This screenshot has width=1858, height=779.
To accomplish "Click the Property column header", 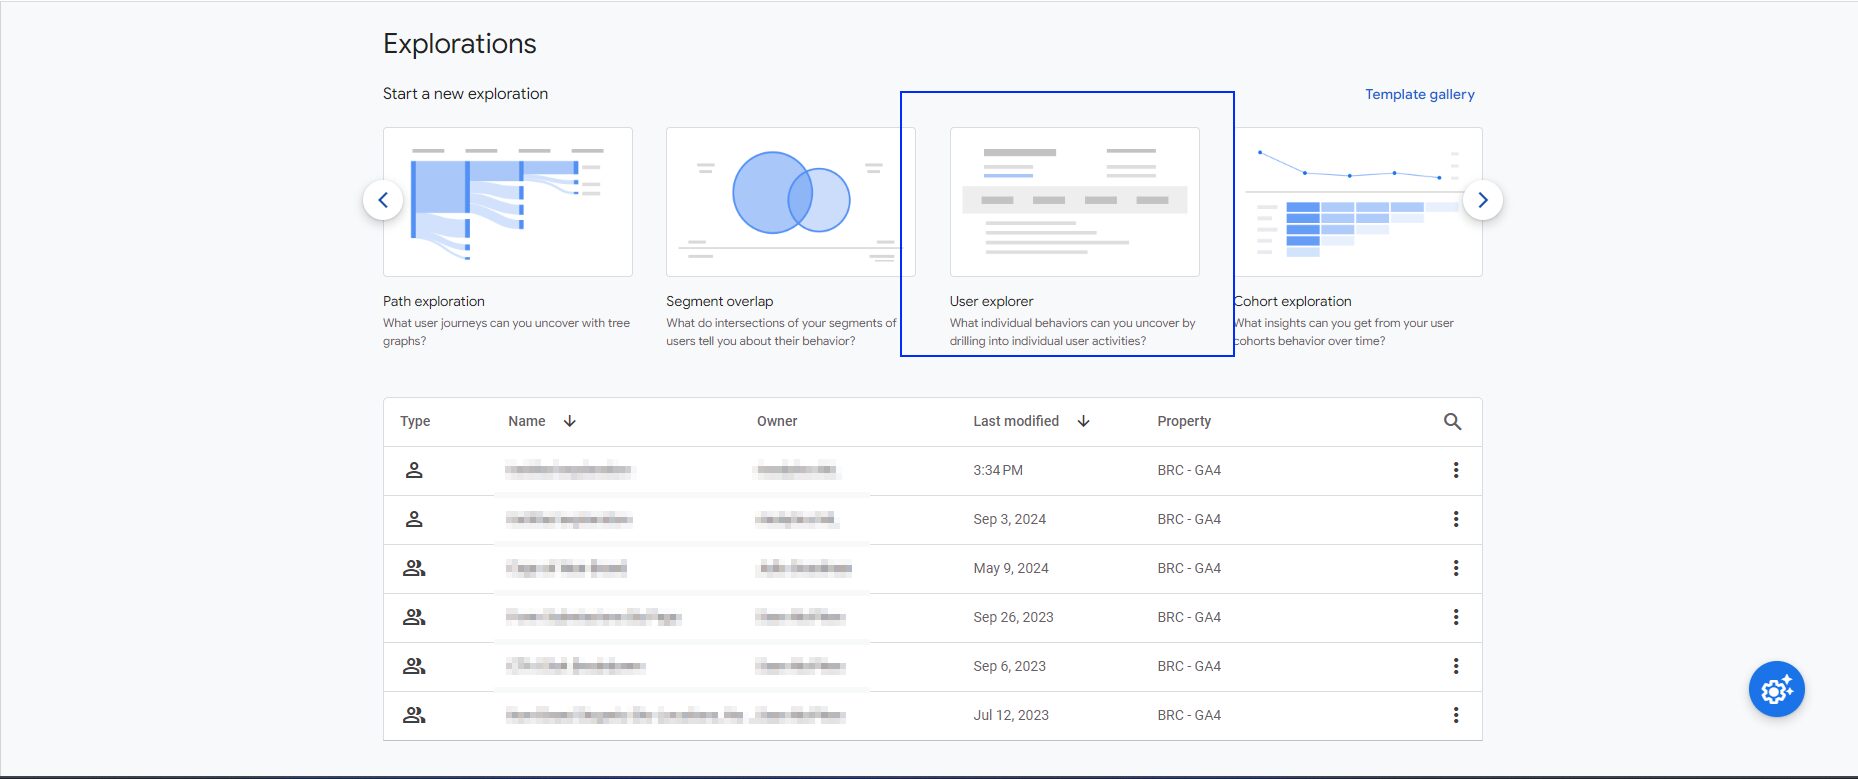I will click(1184, 421).
